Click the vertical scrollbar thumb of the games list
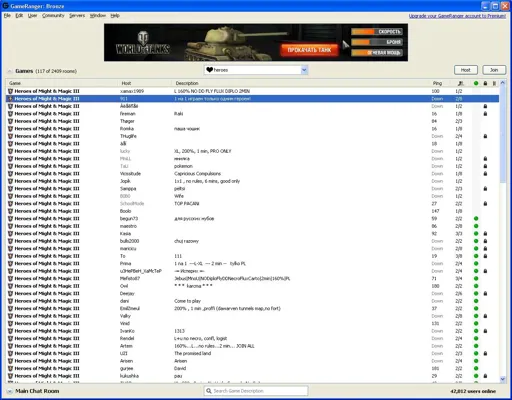The width and height of the screenshot is (512, 400). coord(503,135)
